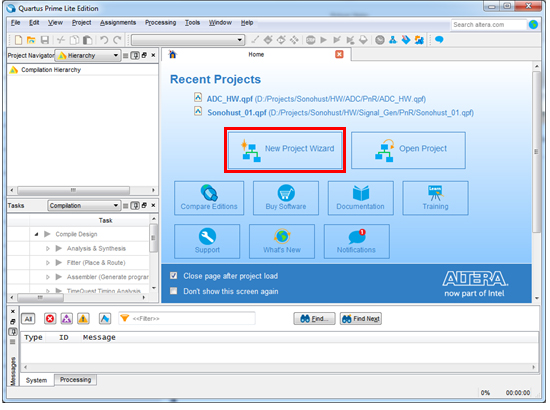The width and height of the screenshot is (550, 410).
Task: Open the Project menu
Action: point(81,22)
